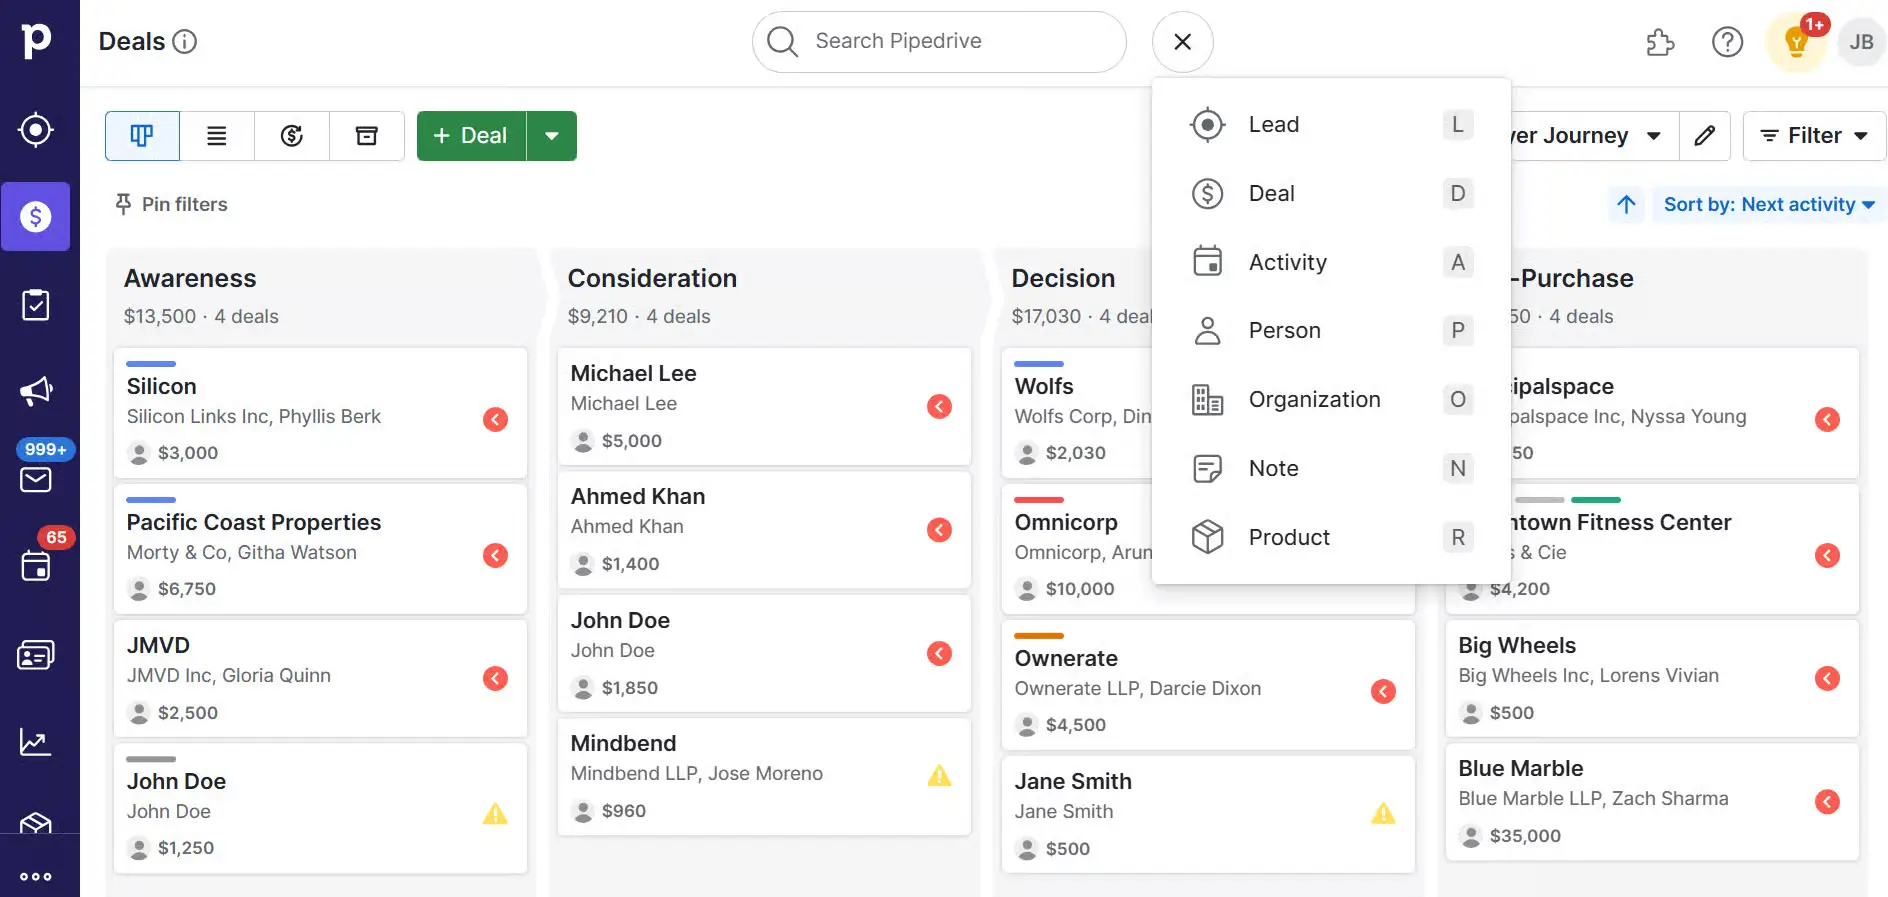The width and height of the screenshot is (1888, 897).
Task: Click the red label on Omnicorp deal
Action: click(x=1039, y=500)
